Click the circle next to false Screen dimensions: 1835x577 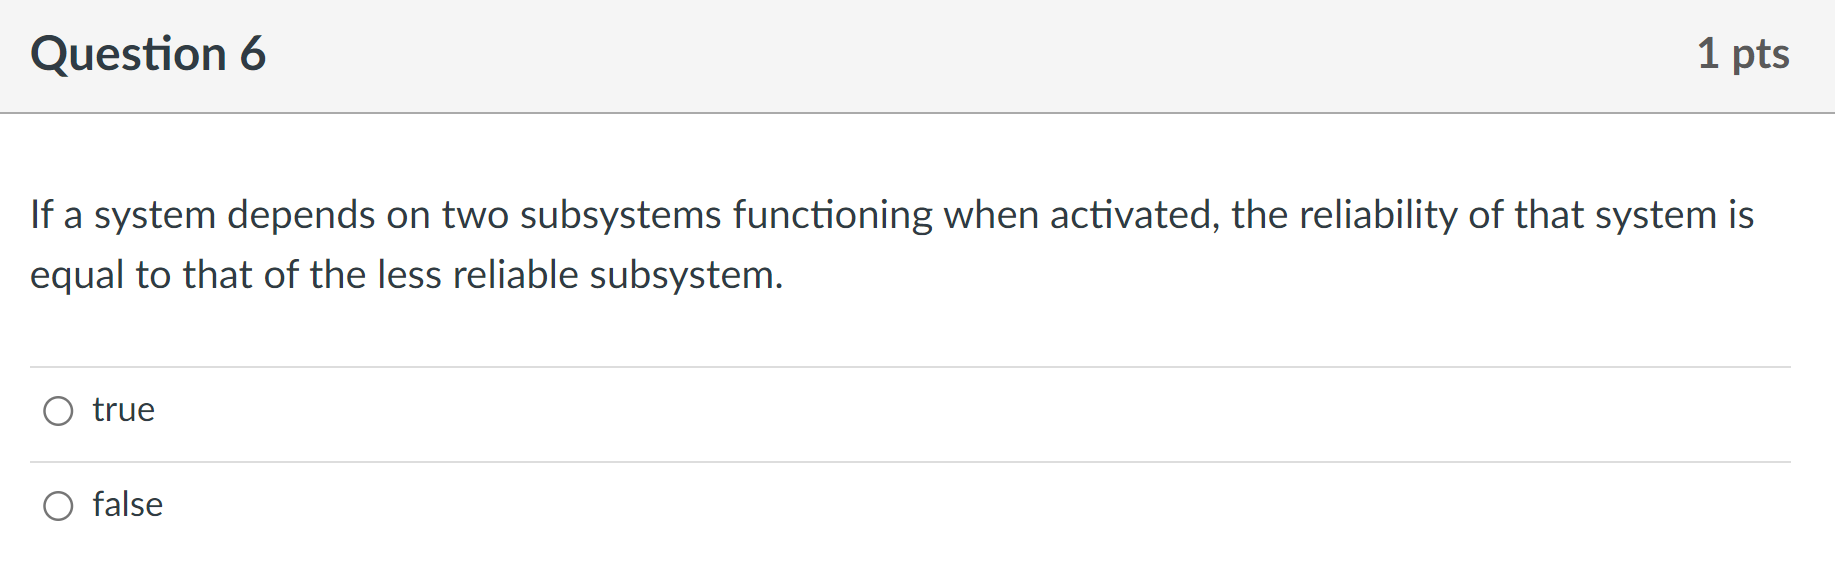(x=59, y=505)
